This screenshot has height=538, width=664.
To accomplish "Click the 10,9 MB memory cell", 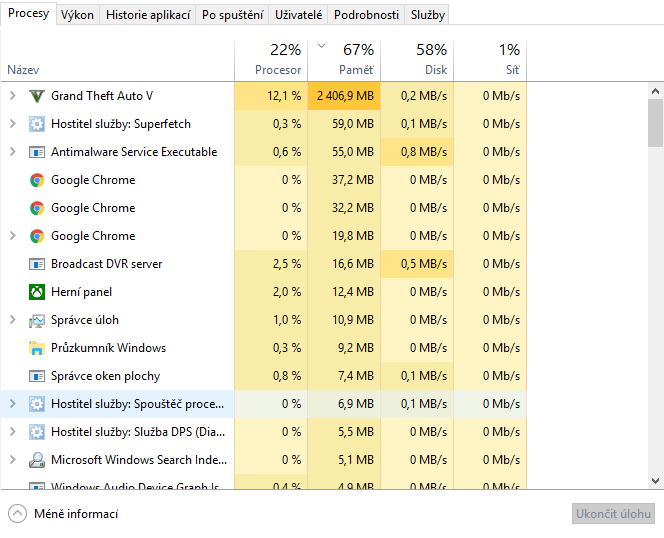I will 344,320.
